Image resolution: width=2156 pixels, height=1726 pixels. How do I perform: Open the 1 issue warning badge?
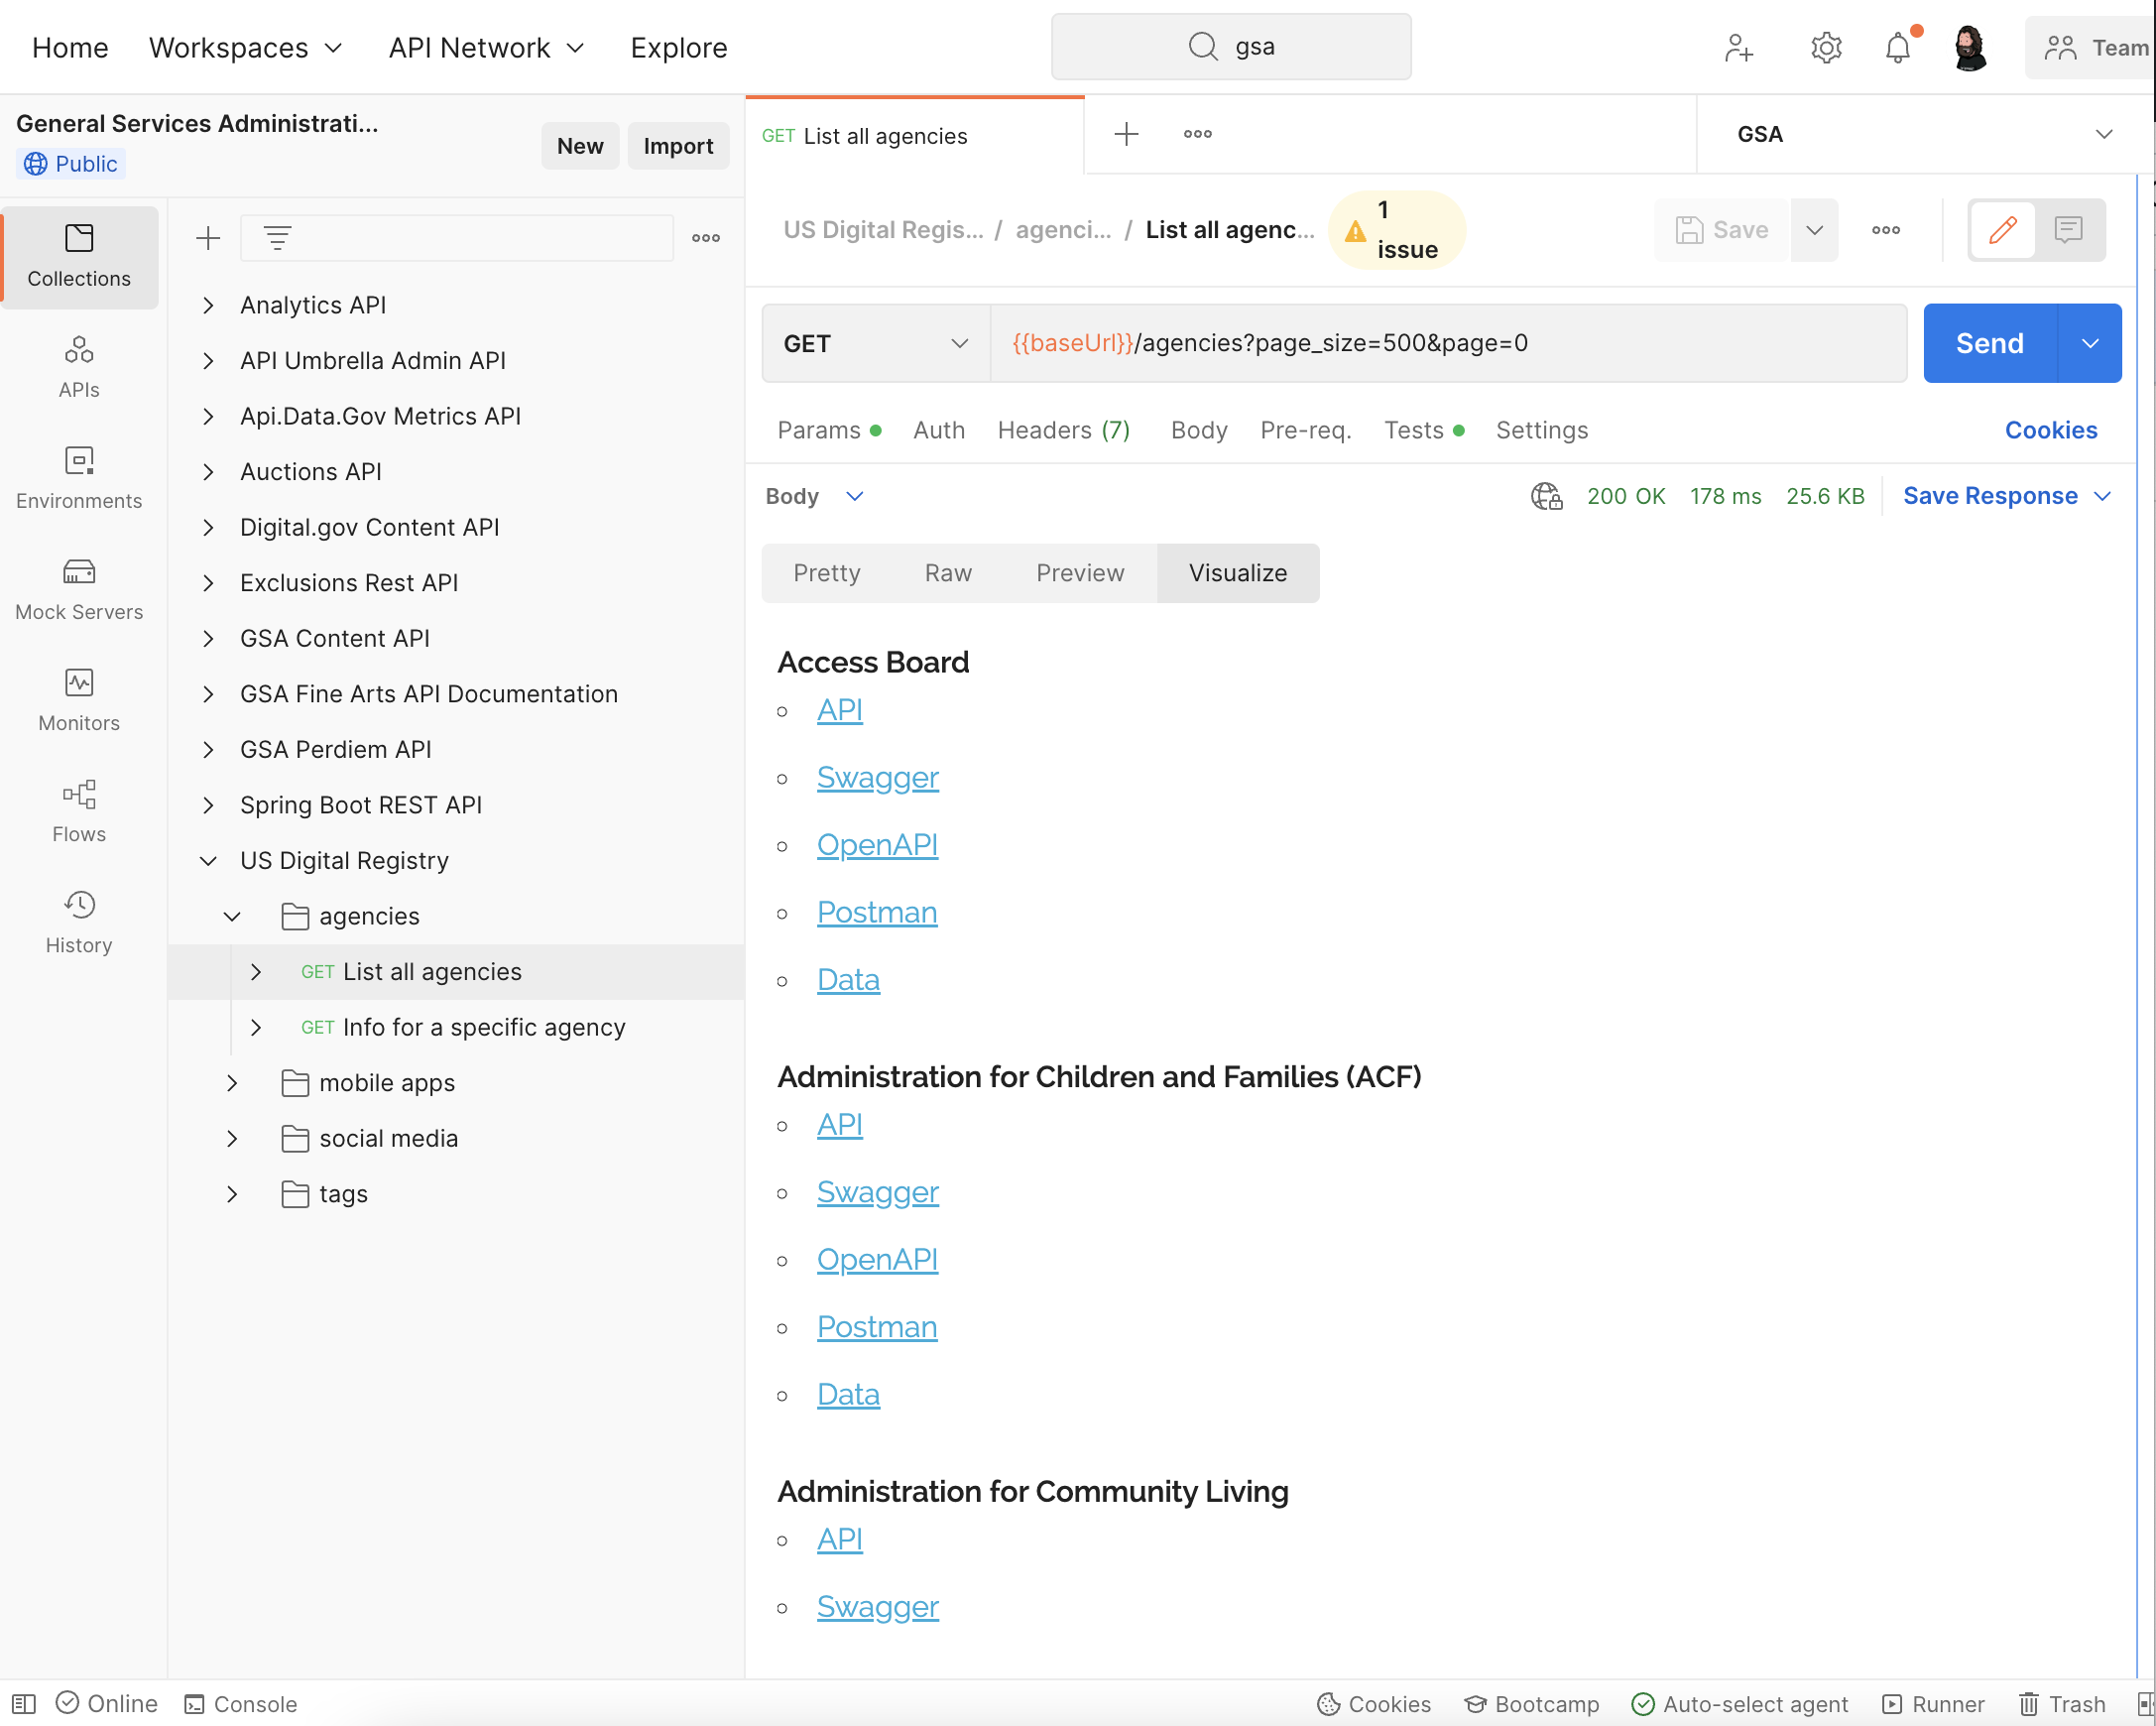1397,230
